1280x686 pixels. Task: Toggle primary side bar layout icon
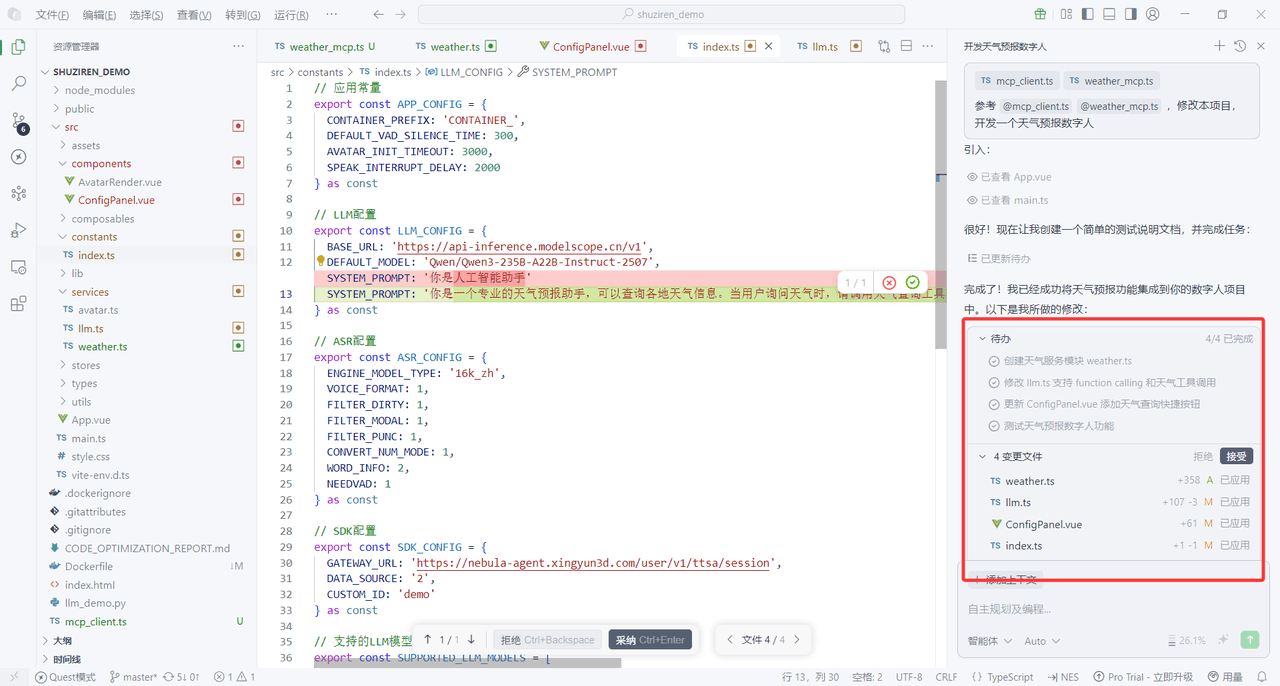1087,15
